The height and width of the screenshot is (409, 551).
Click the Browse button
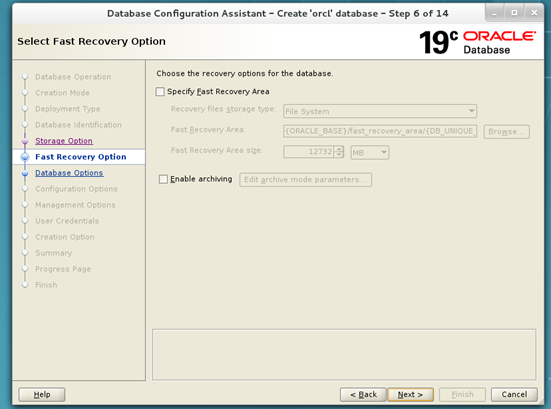[506, 132]
